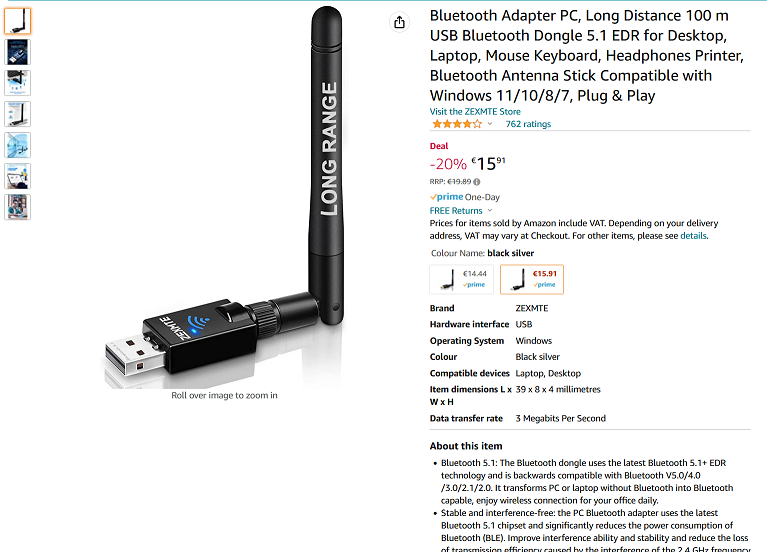The image size is (767, 552).
Task: Select the third product thumbnail
Action: click(x=18, y=83)
